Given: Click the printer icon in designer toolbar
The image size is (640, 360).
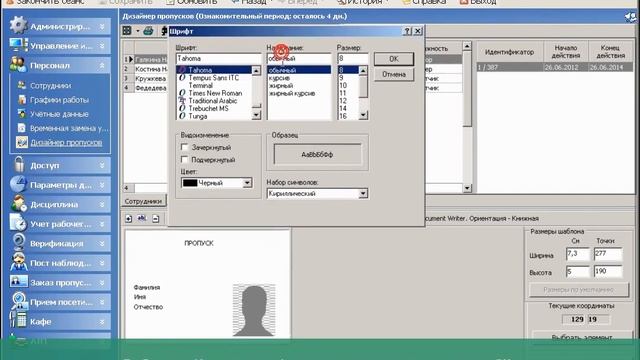Looking at the screenshot, I should coord(149,31).
